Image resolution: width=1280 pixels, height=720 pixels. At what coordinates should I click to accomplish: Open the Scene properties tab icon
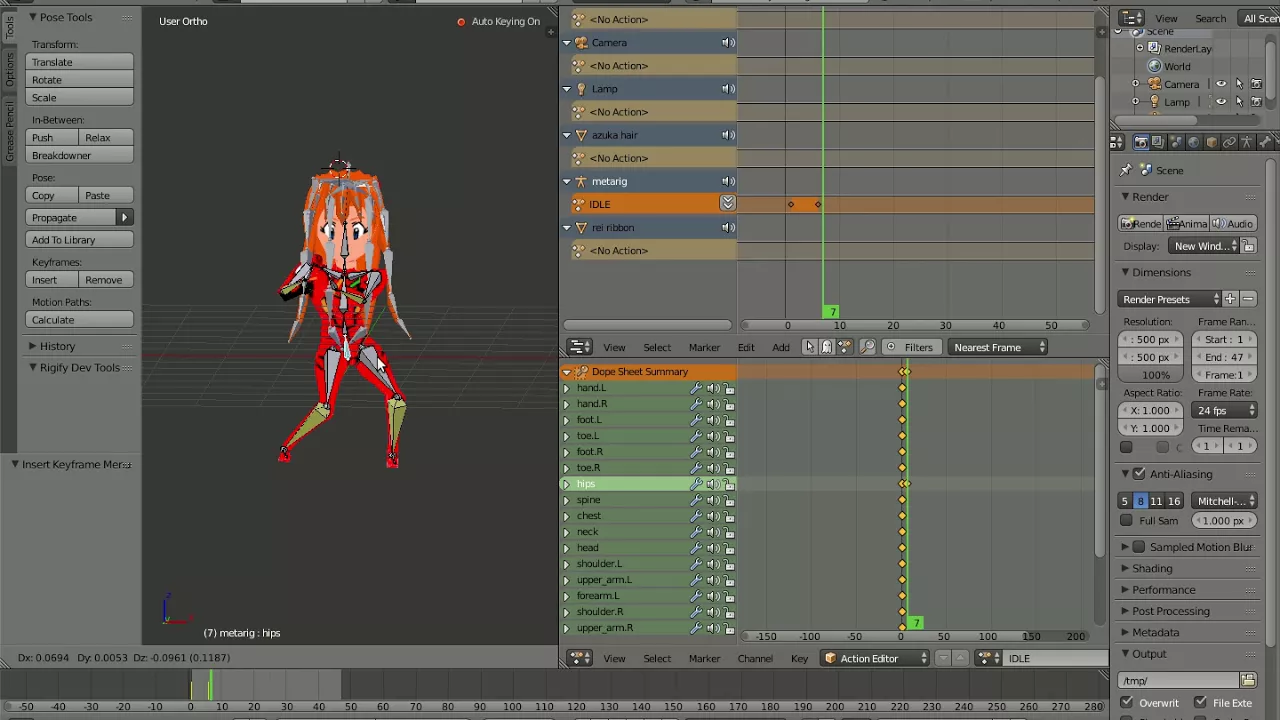(x=1176, y=142)
